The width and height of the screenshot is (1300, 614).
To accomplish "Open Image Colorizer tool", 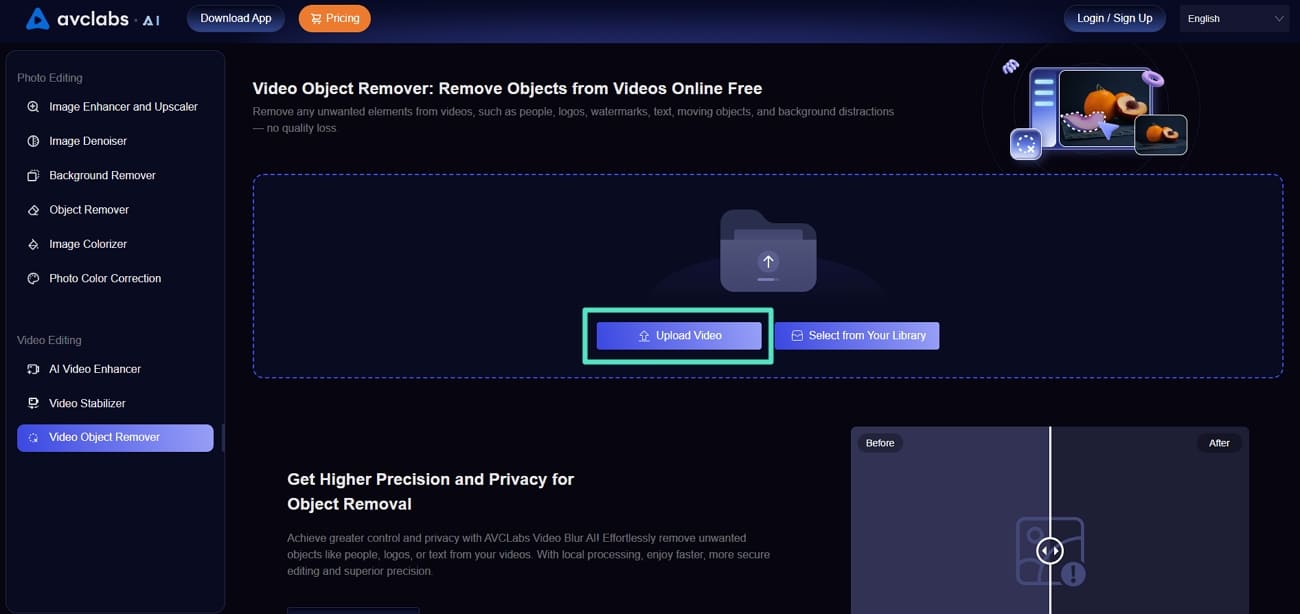I will [115, 244].
